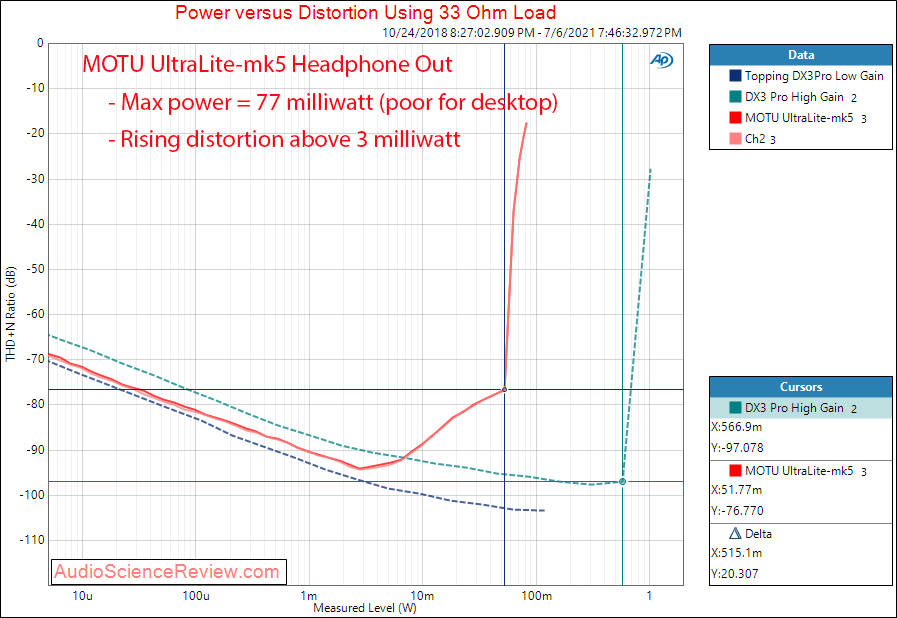Screen dimensions: 897x618
Task: Click the graph title 'Power versus Distortion Using 33 Ohm Load'
Action: pyautogui.click(x=366, y=12)
